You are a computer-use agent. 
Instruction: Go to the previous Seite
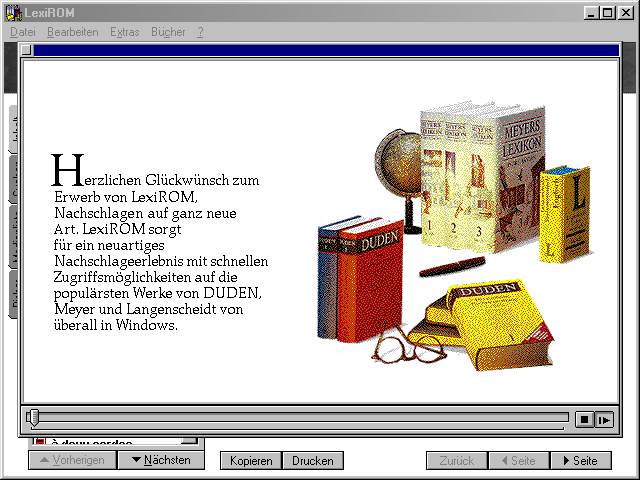[x=519, y=460]
